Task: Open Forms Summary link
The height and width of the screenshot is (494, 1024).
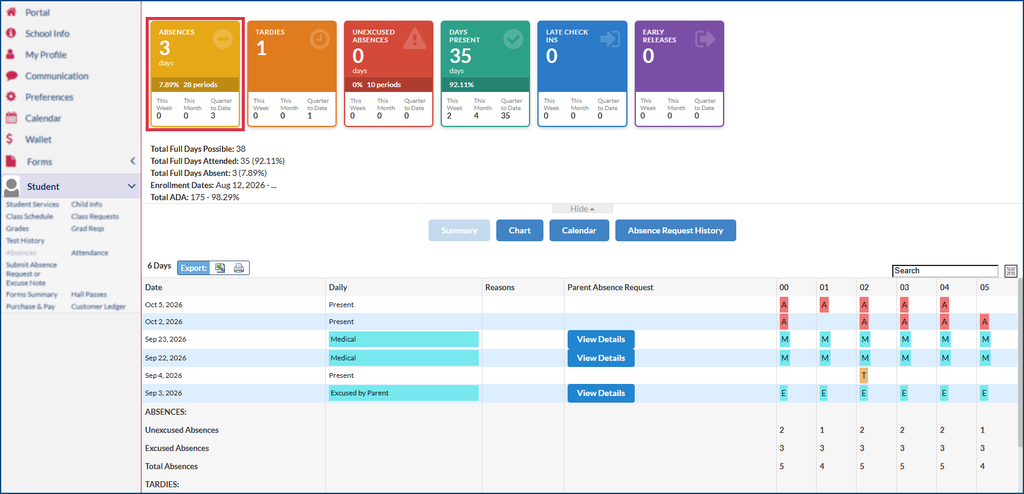Action: point(33,295)
